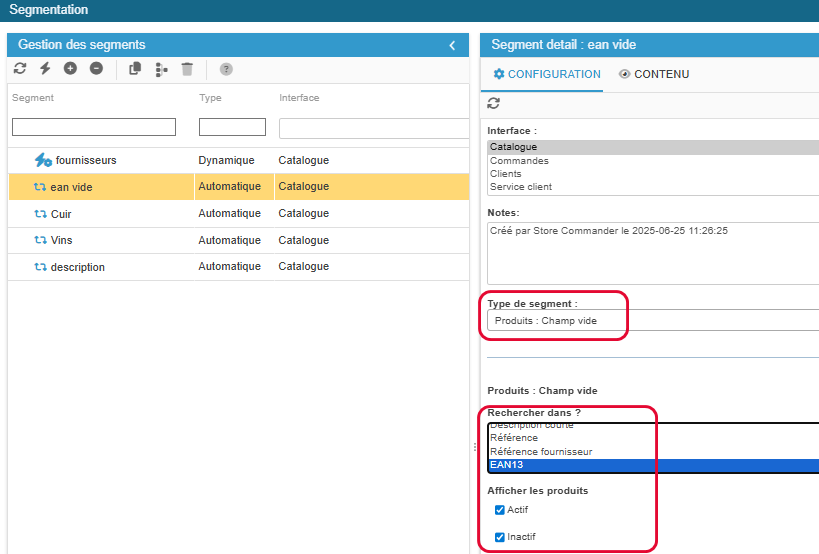
Task: Open help with the question mark icon
Action: 226,69
